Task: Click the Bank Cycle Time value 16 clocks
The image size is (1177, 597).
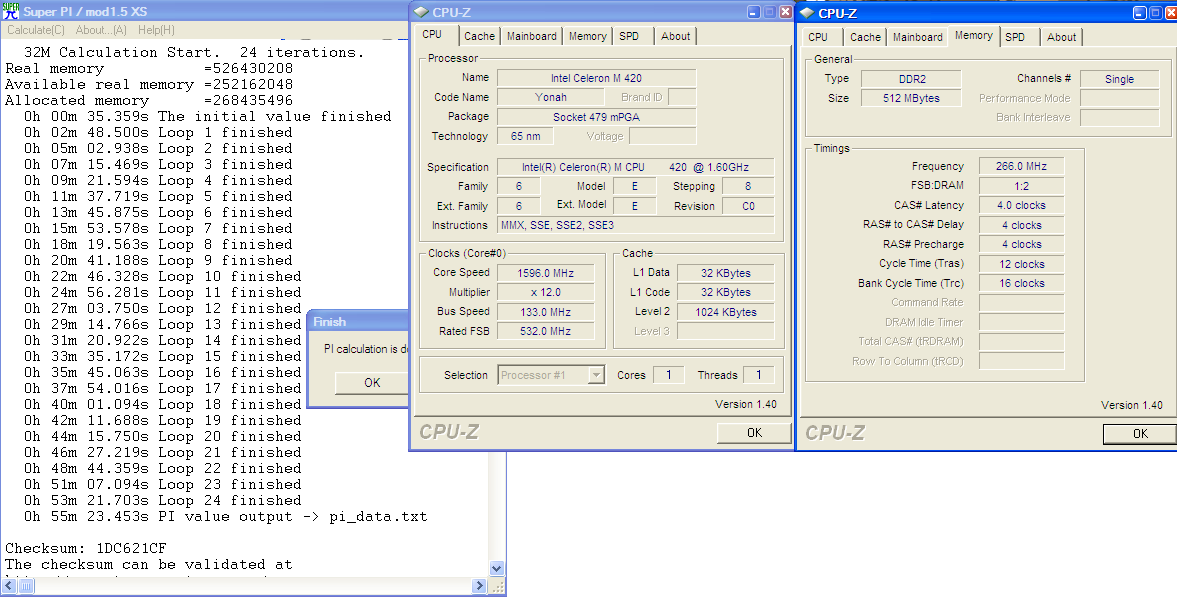Action: 1021,283
